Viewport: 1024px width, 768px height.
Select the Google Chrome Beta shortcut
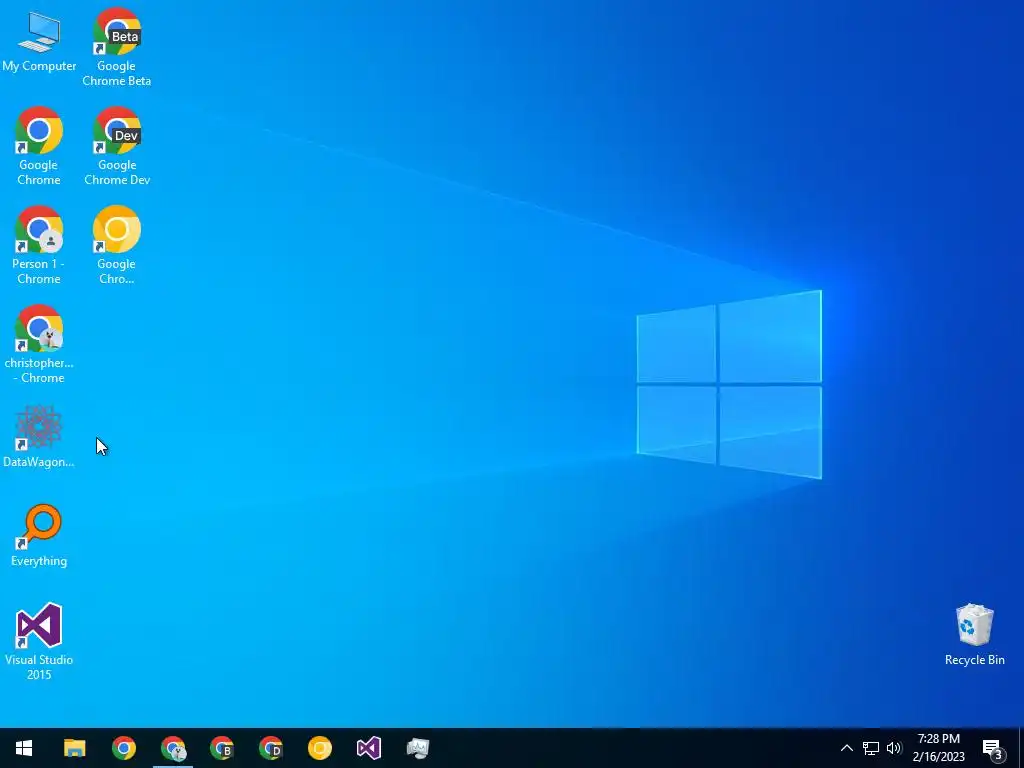(116, 47)
